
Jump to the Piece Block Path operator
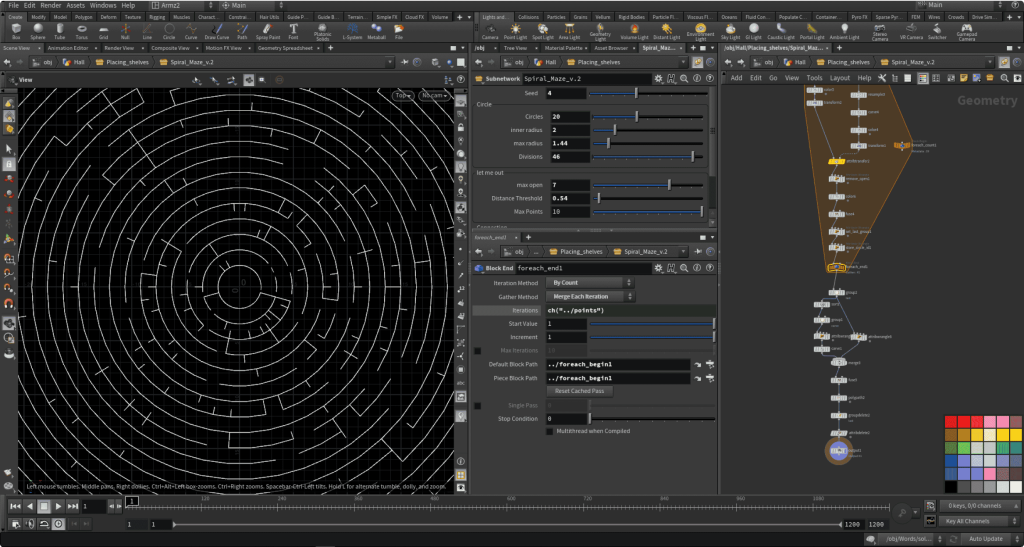tap(697, 378)
